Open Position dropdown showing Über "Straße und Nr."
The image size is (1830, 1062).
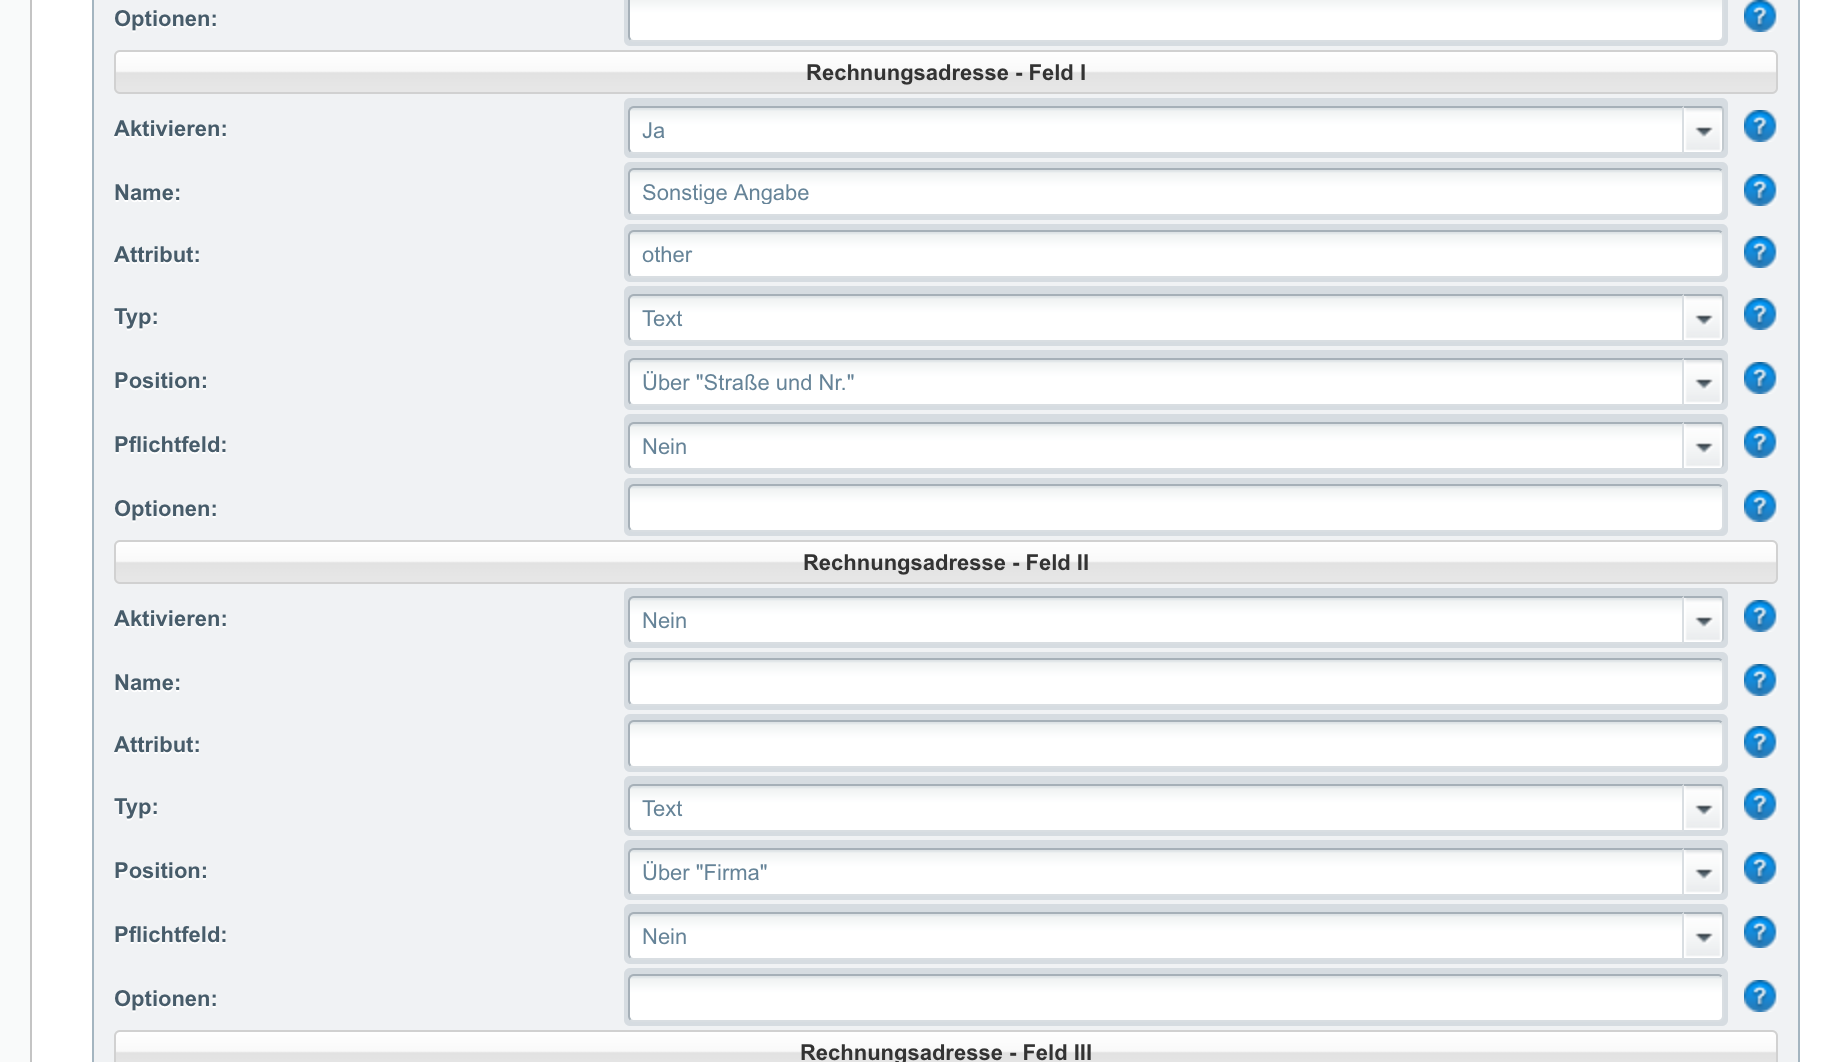(x=1176, y=382)
